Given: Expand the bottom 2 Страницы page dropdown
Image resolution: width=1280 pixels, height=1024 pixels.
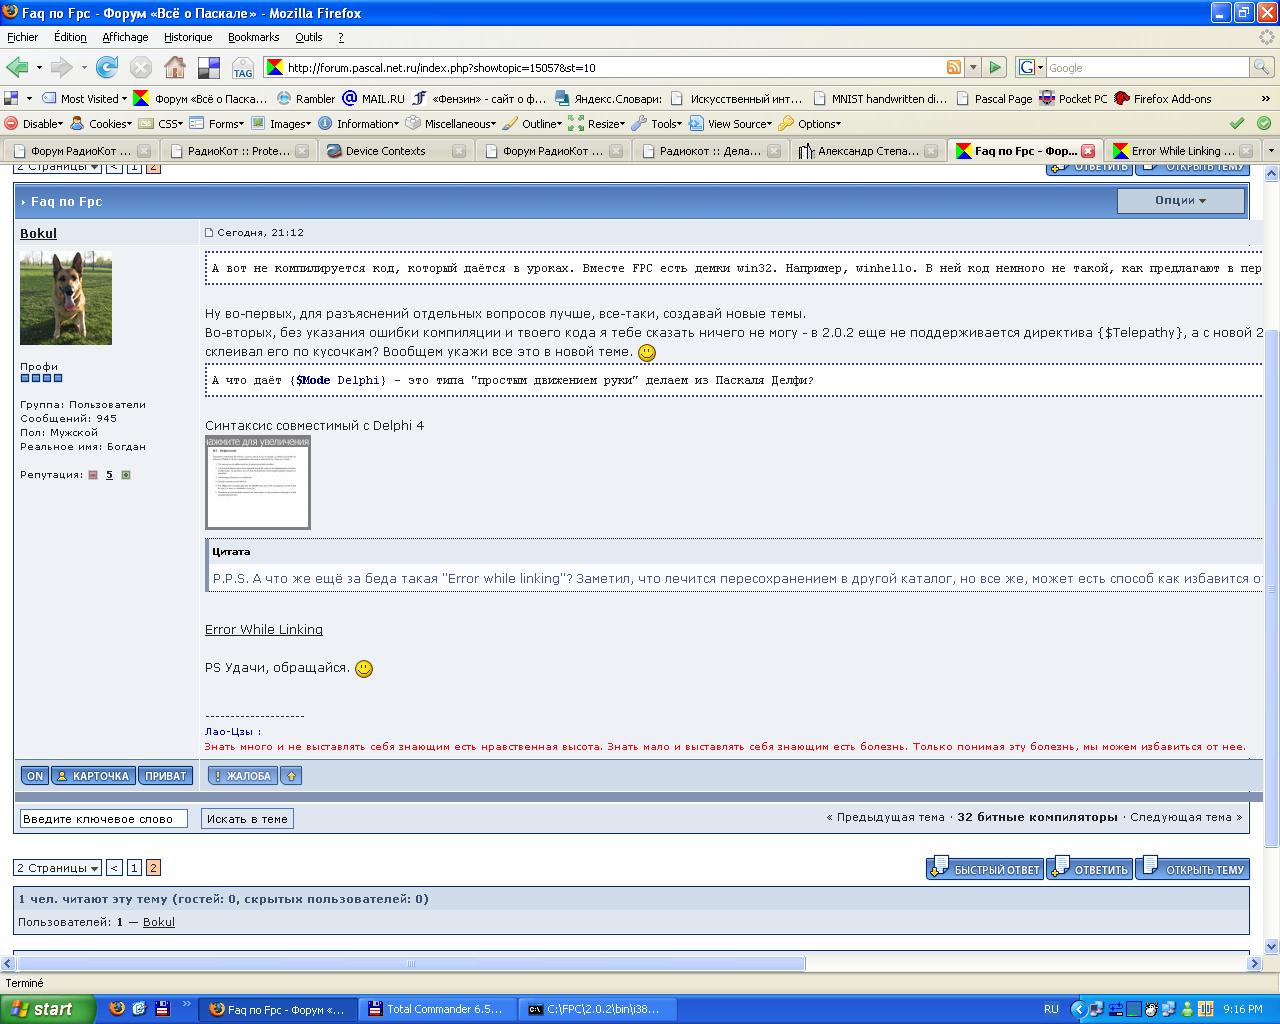Looking at the screenshot, I should coord(57,868).
